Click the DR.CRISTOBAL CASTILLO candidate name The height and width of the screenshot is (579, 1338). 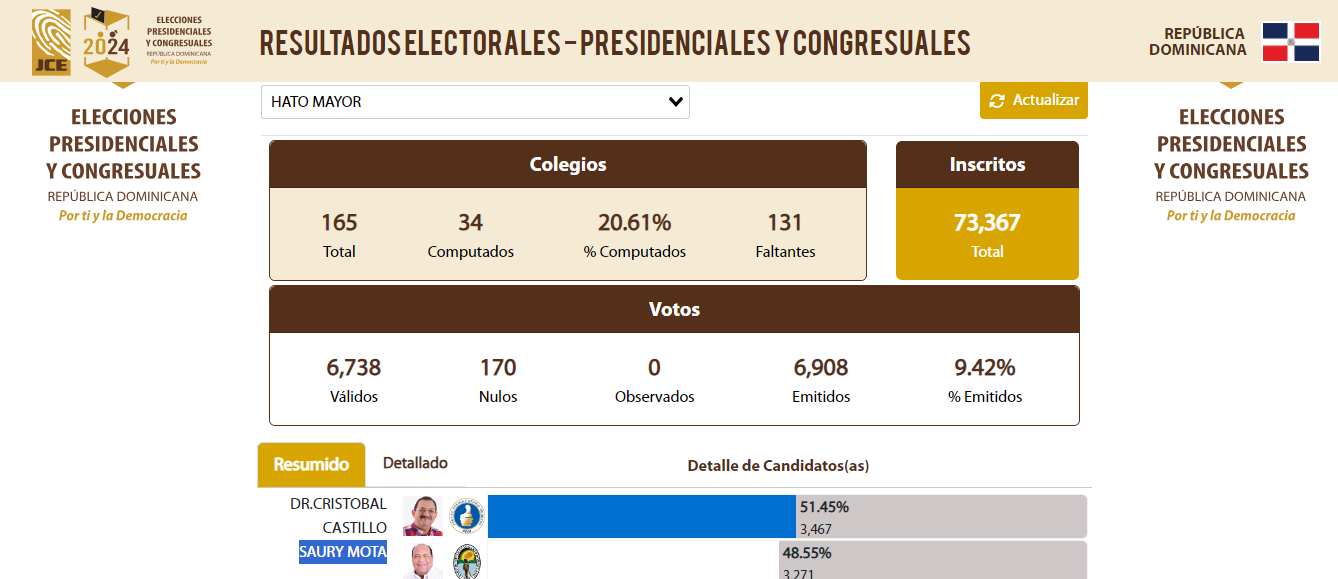click(338, 516)
